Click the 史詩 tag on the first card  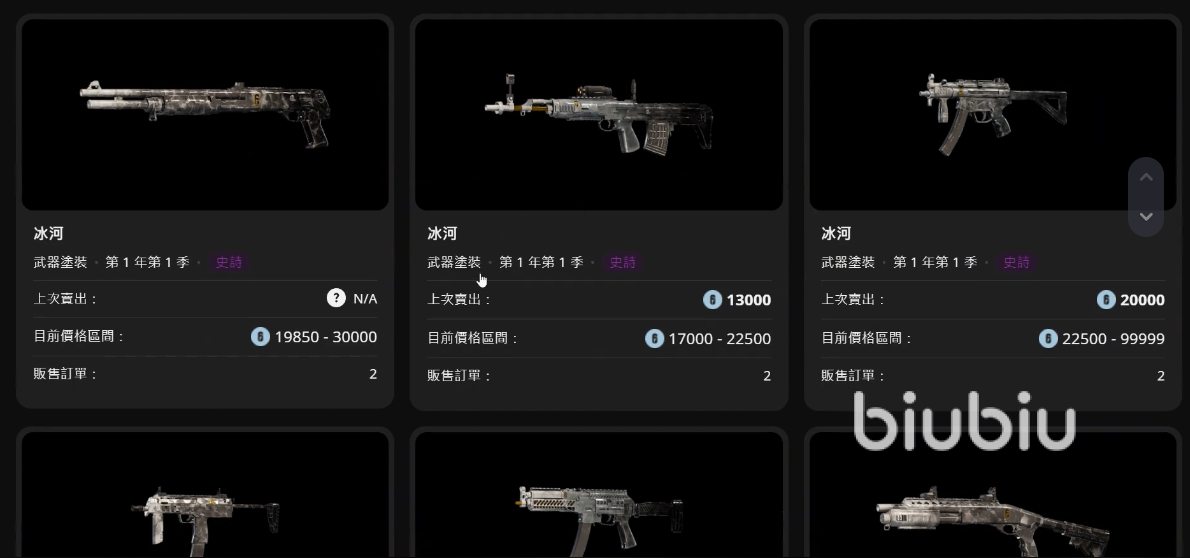click(x=228, y=263)
